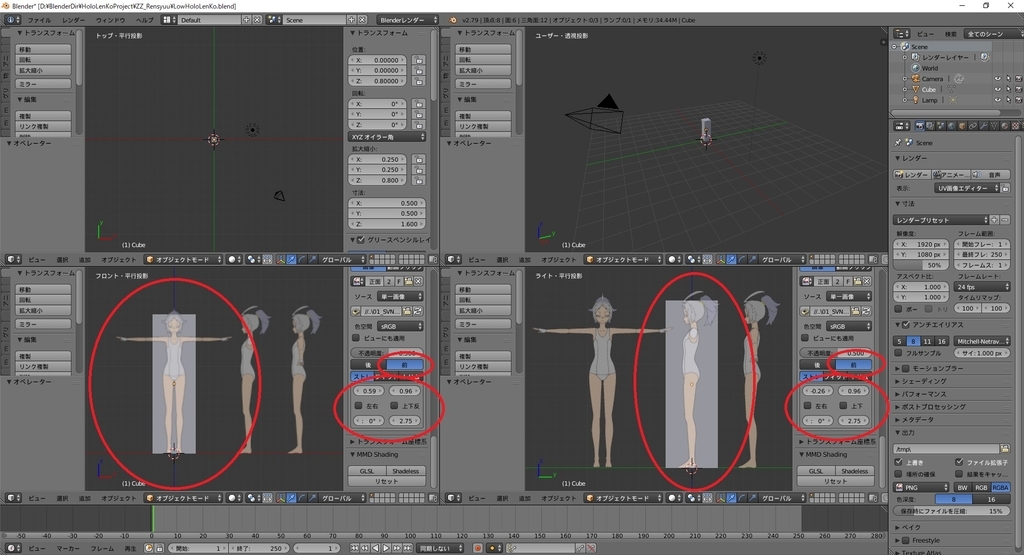Open the レンダープリセット dropdown
This screenshot has width=1024, height=555.
click(x=940, y=220)
